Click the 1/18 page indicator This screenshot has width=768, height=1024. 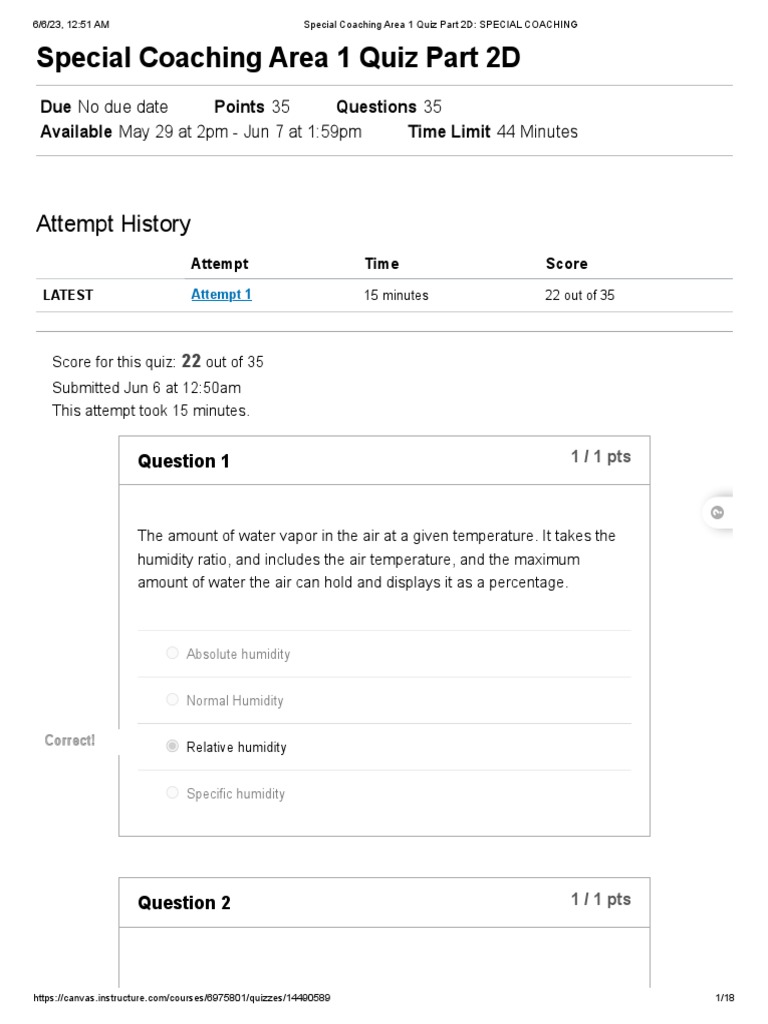(x=725, y=998)
